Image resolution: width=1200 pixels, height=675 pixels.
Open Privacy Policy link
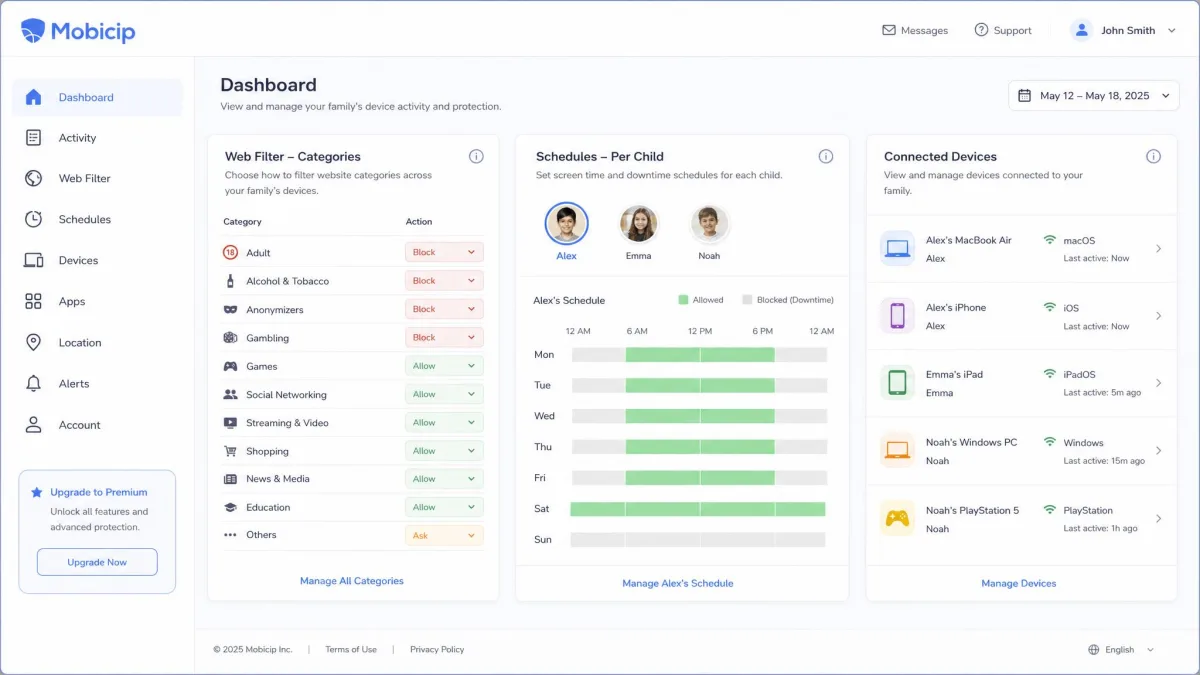pos(437,650)
